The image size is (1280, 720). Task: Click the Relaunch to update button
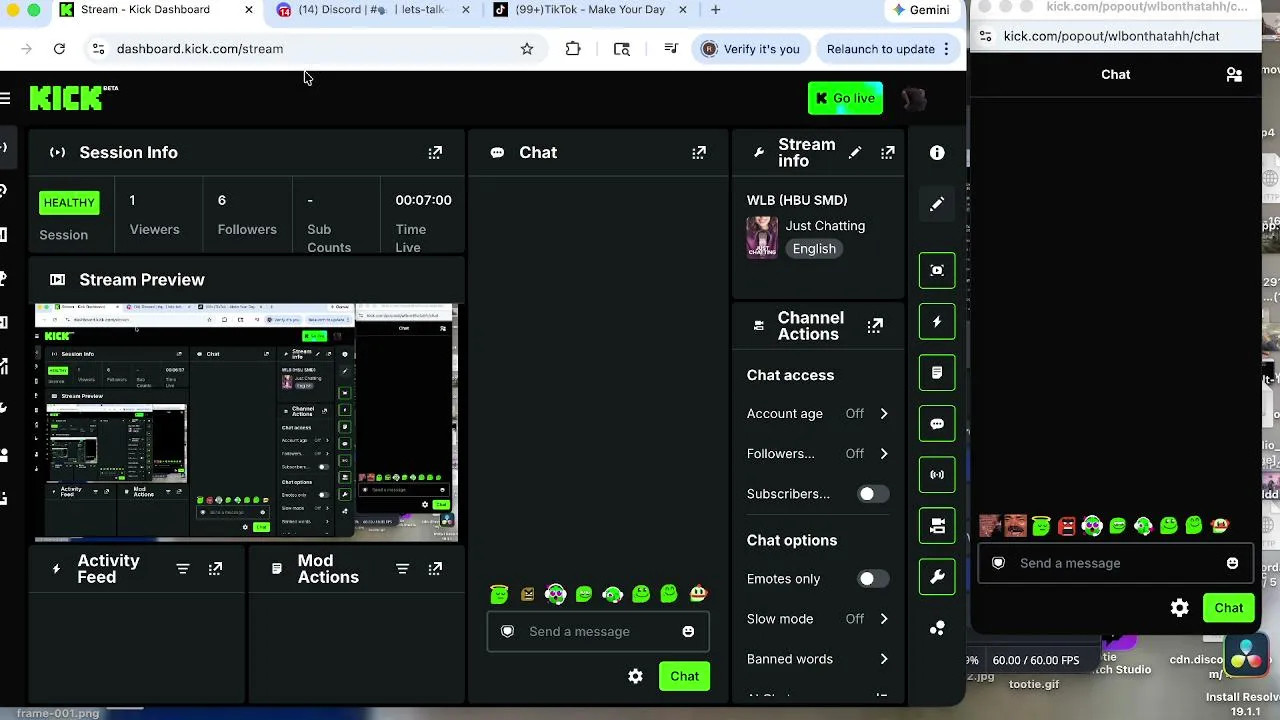coord(886,49)
